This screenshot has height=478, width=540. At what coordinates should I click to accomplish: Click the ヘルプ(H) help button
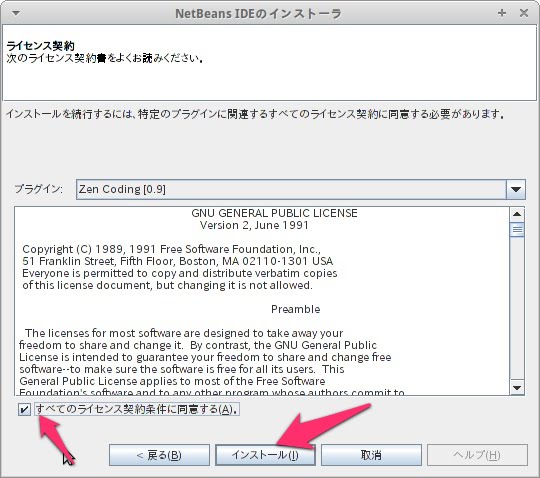477,455
